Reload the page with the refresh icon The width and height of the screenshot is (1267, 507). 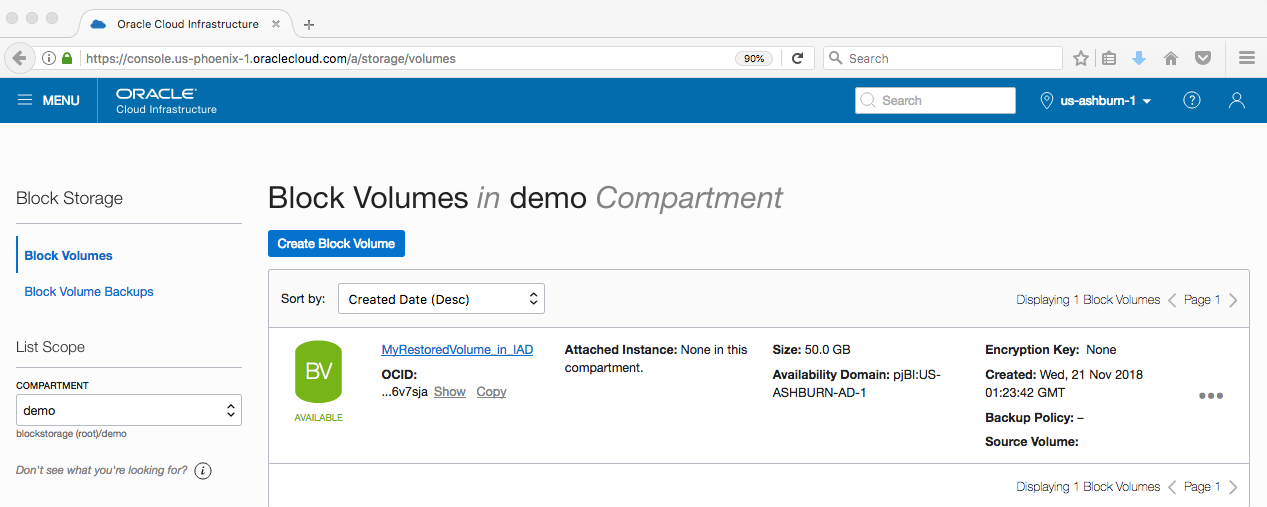(x=797, y=58)
